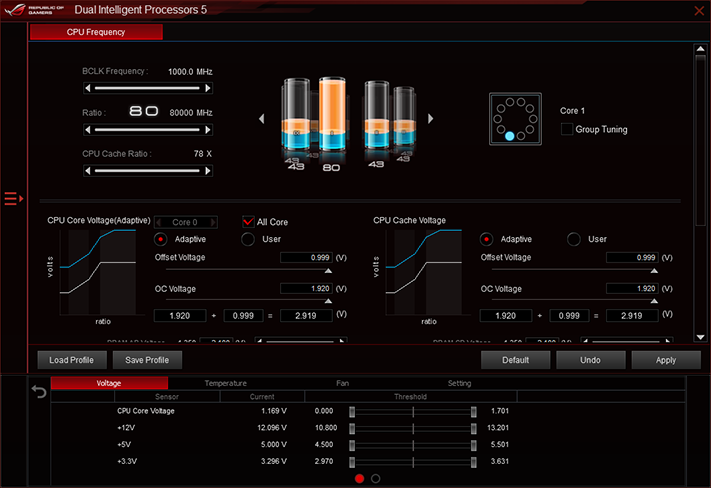
Task: Show next cores with right carousel arrow
Action: tap(430, 119)
